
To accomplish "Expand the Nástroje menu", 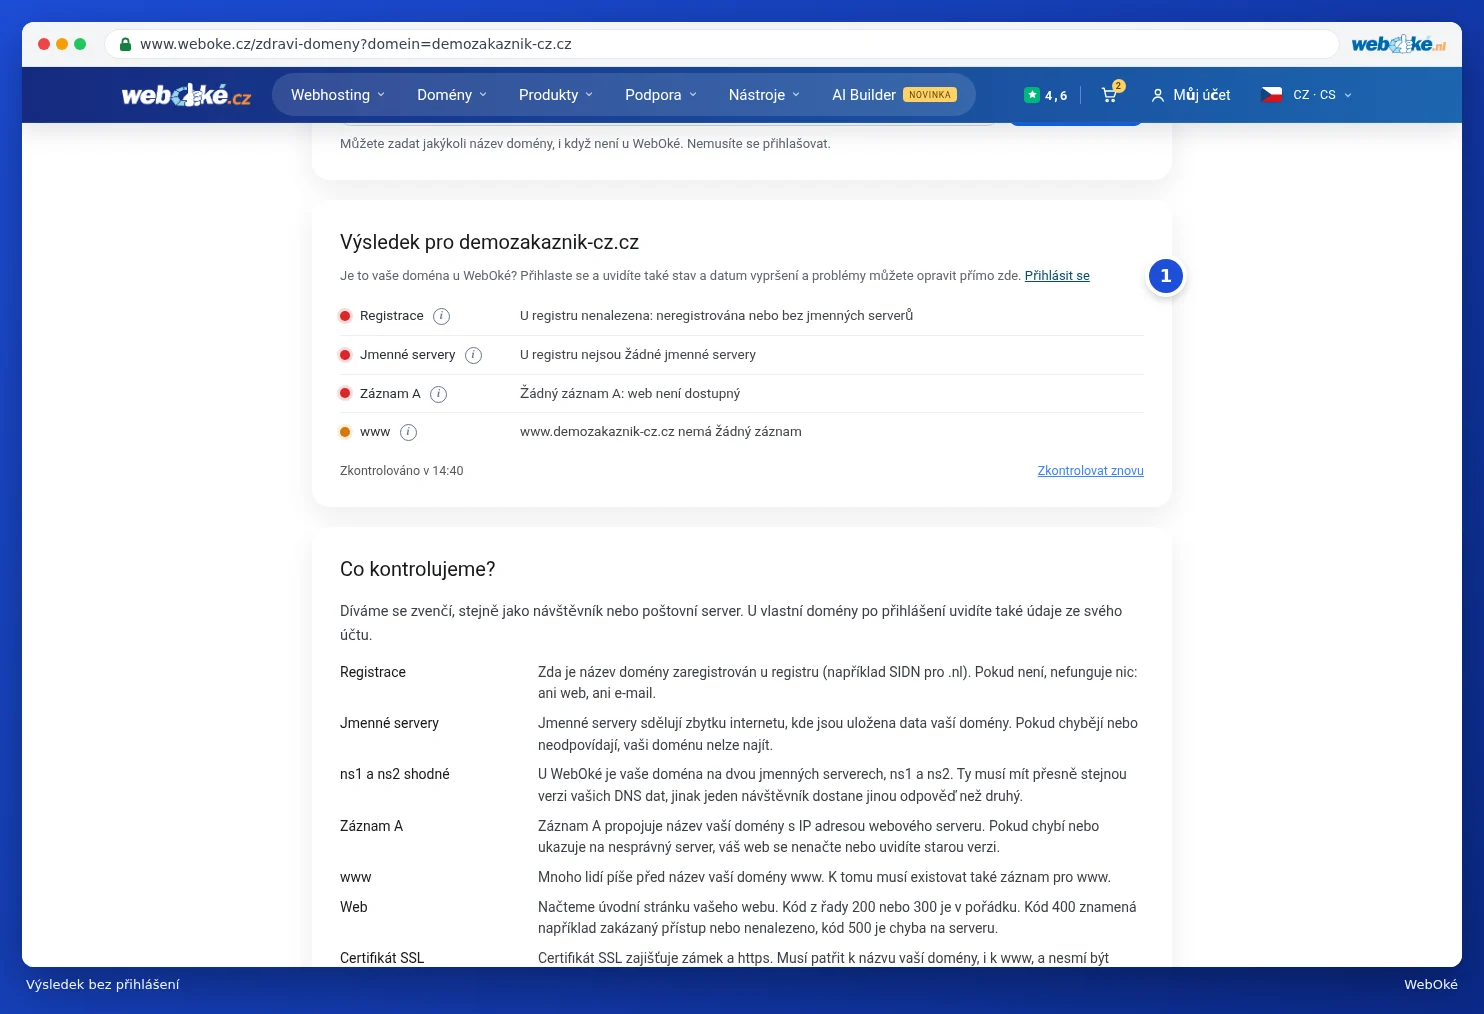I will (x=764, y=95).
